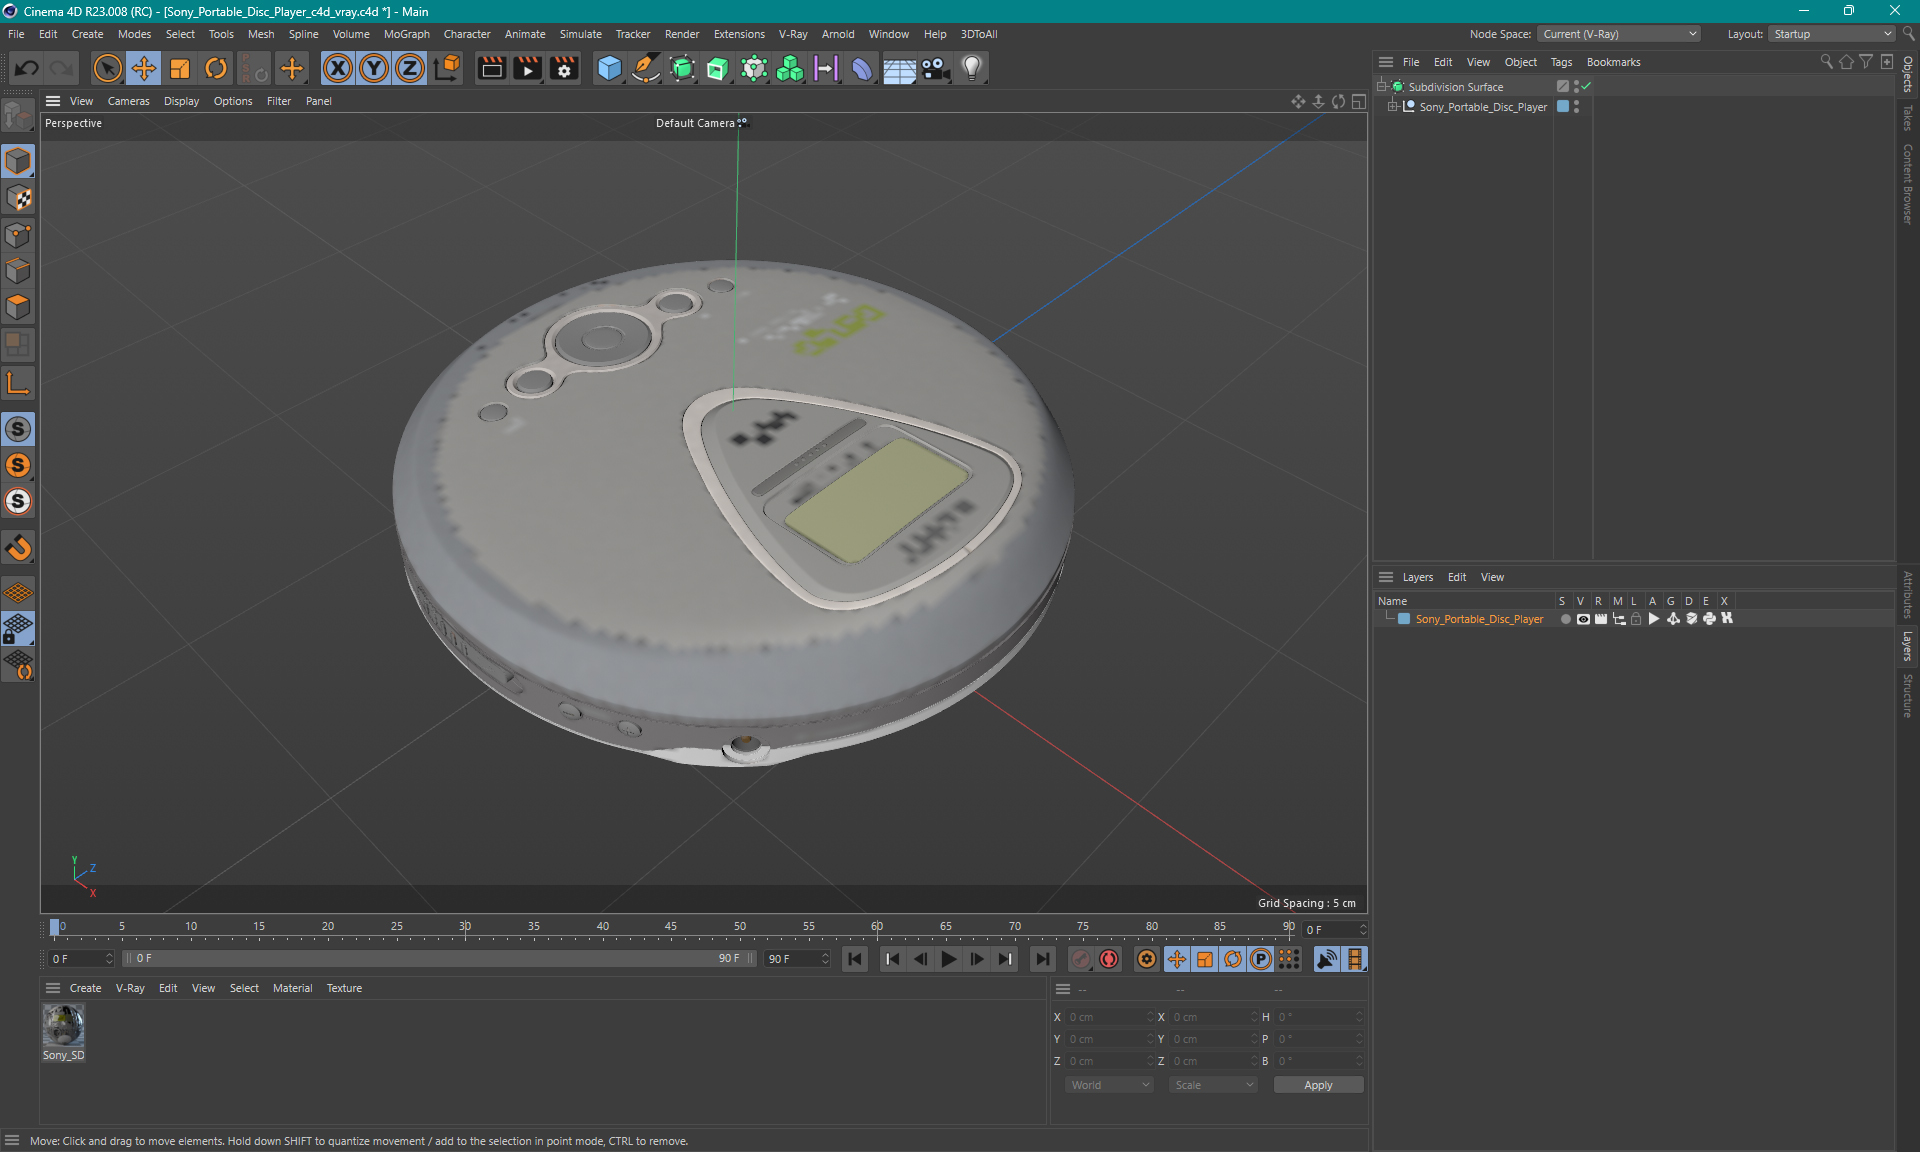Open the V-Ray main menu
The width and height of the screenshot is (1920, 1152).
point(793,34)
